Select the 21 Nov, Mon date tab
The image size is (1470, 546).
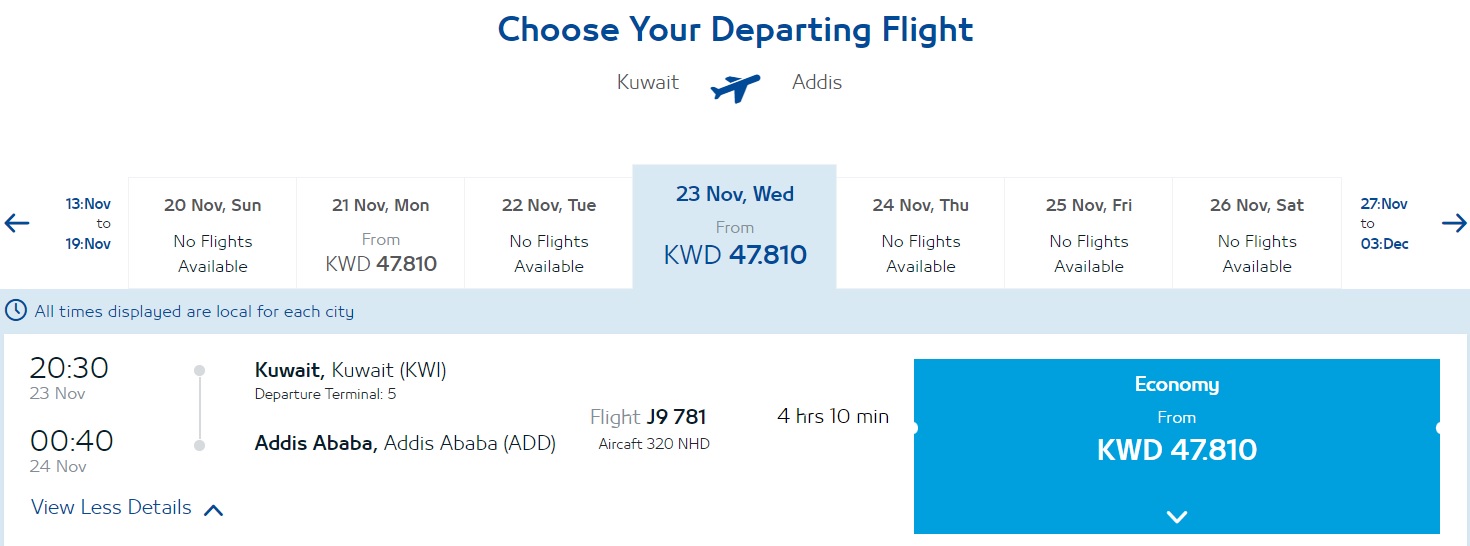click(x=381, y=234)
